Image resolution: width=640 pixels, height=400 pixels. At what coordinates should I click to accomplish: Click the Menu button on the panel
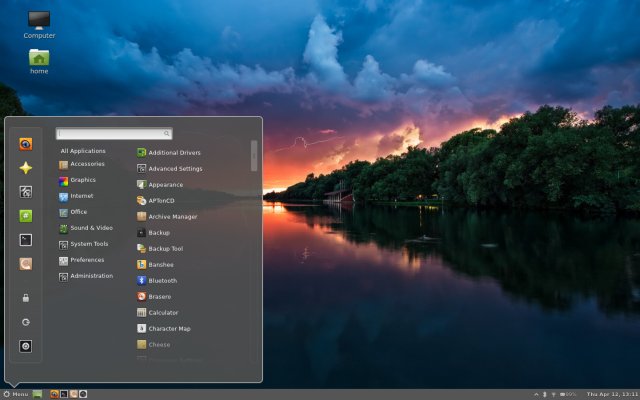(16, 394)
